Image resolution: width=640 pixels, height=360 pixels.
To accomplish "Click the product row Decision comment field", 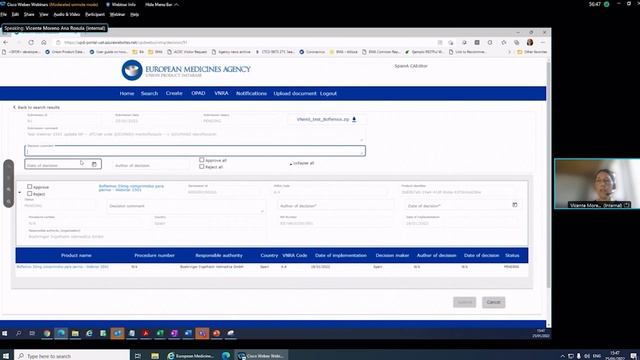I will [186, 206].
